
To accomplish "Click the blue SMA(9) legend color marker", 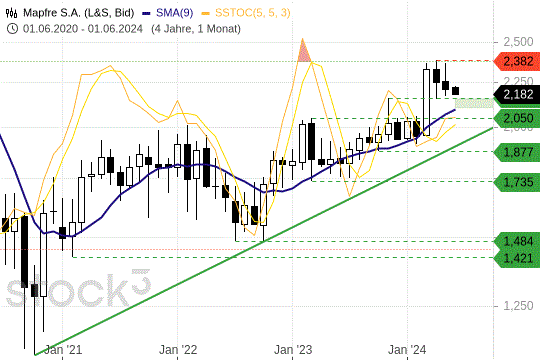I will (x=146, y=14).
